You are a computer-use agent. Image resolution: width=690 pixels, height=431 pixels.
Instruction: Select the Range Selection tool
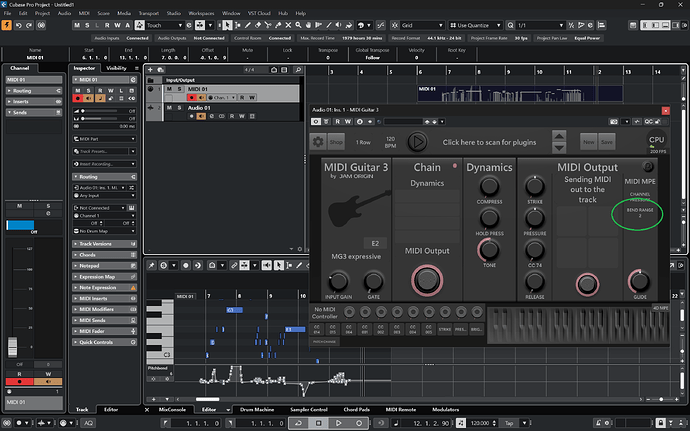[x=238, y=26]
